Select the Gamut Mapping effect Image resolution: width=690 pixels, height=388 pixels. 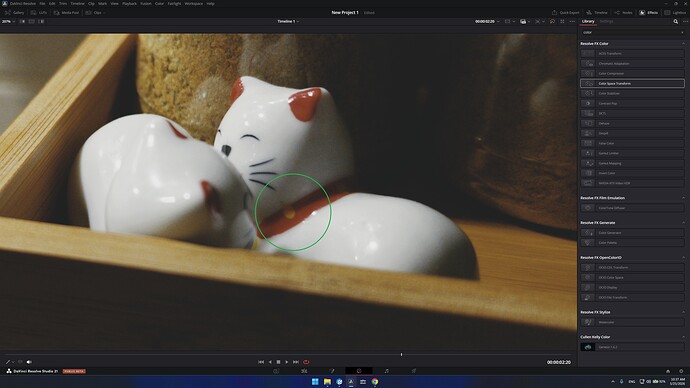click(632, 163)
